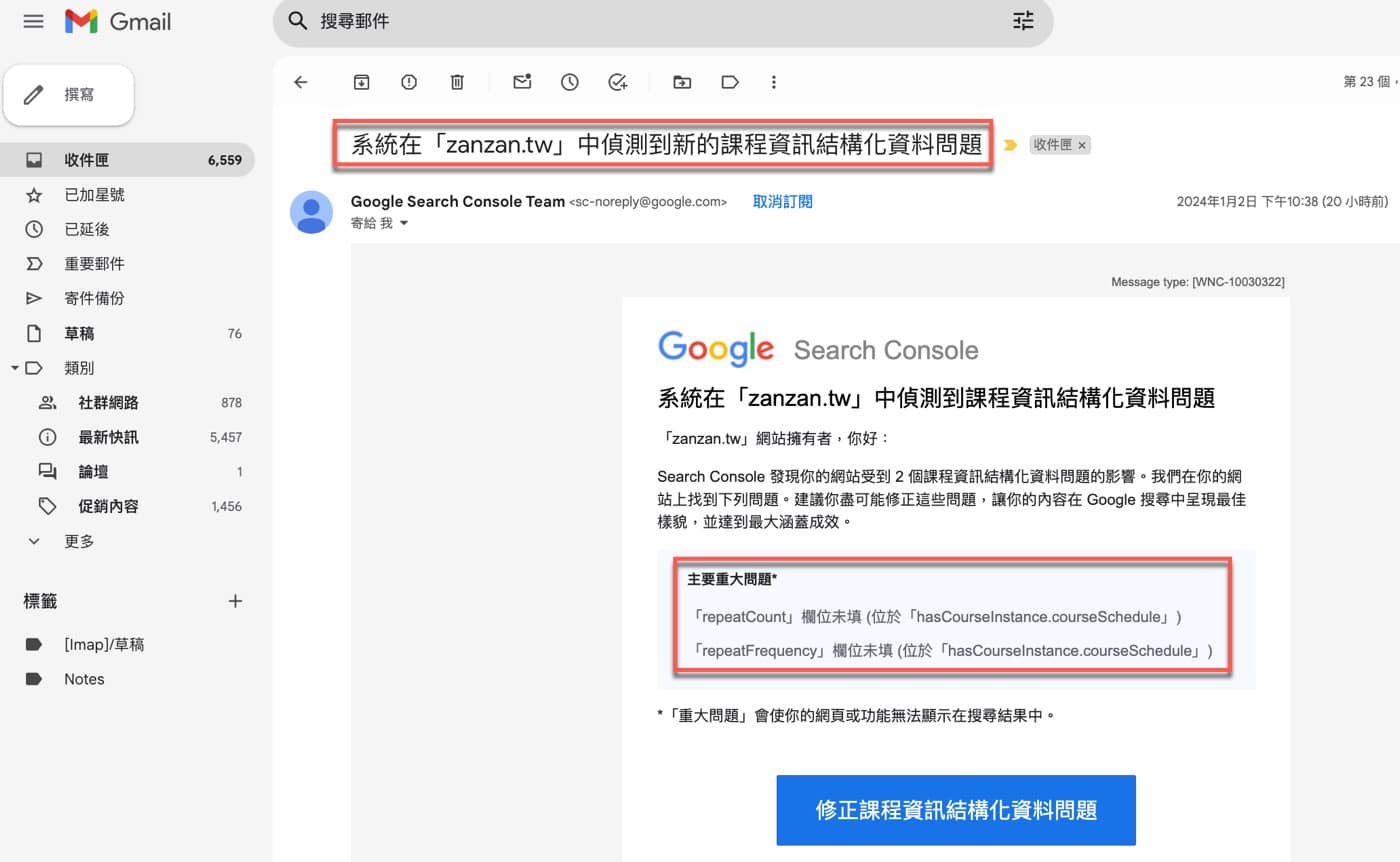Click the 撰寫 compose button
Screen dimensions: 1400x862
pos(69,95)
